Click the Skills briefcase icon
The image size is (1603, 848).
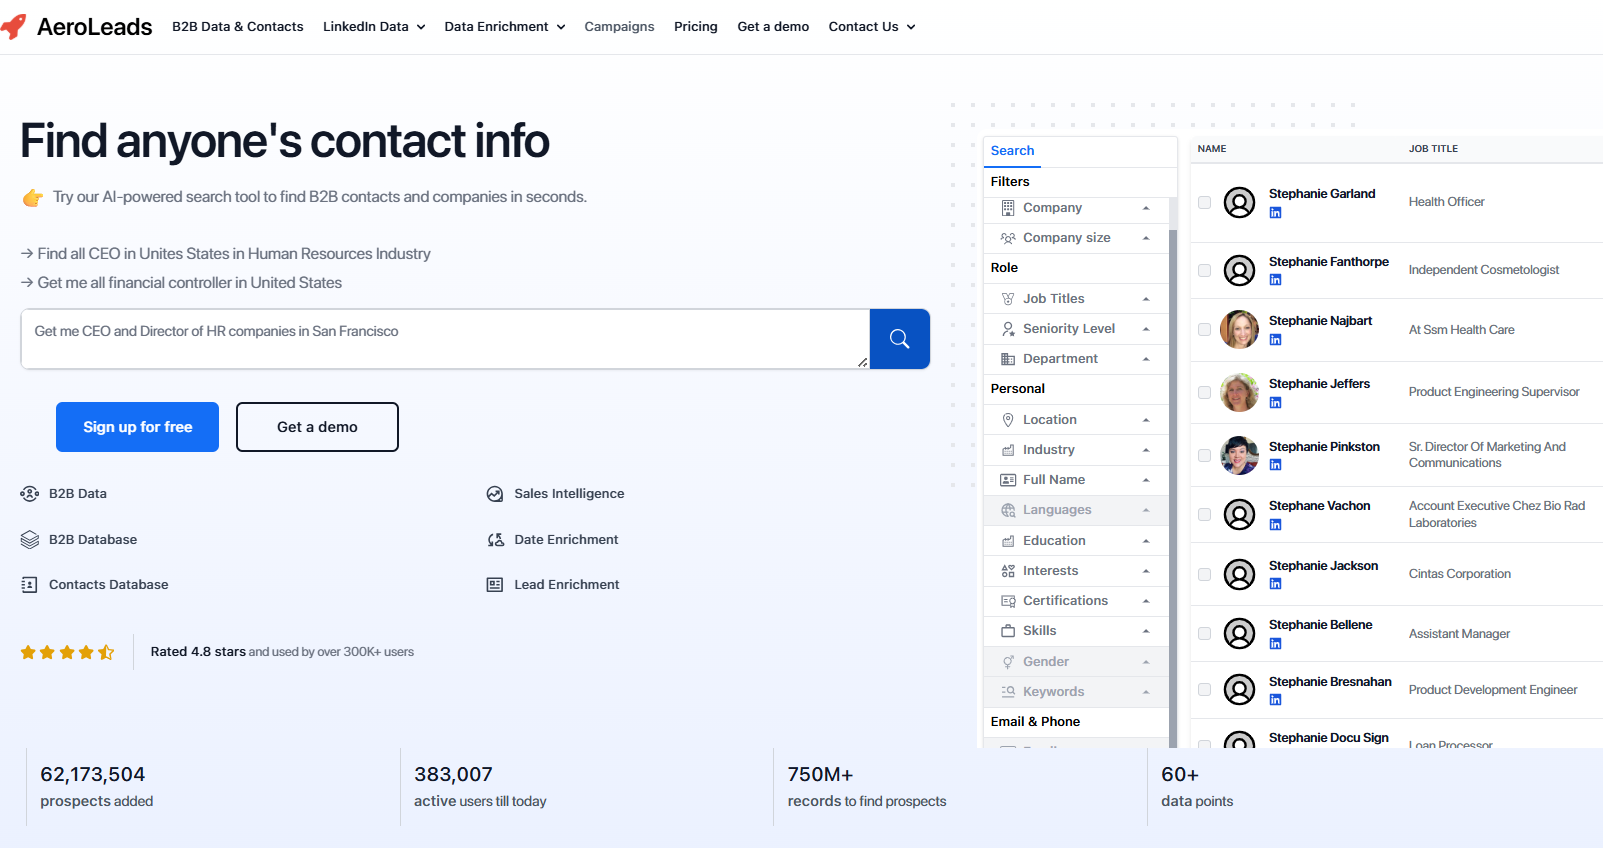[1008, 631]
